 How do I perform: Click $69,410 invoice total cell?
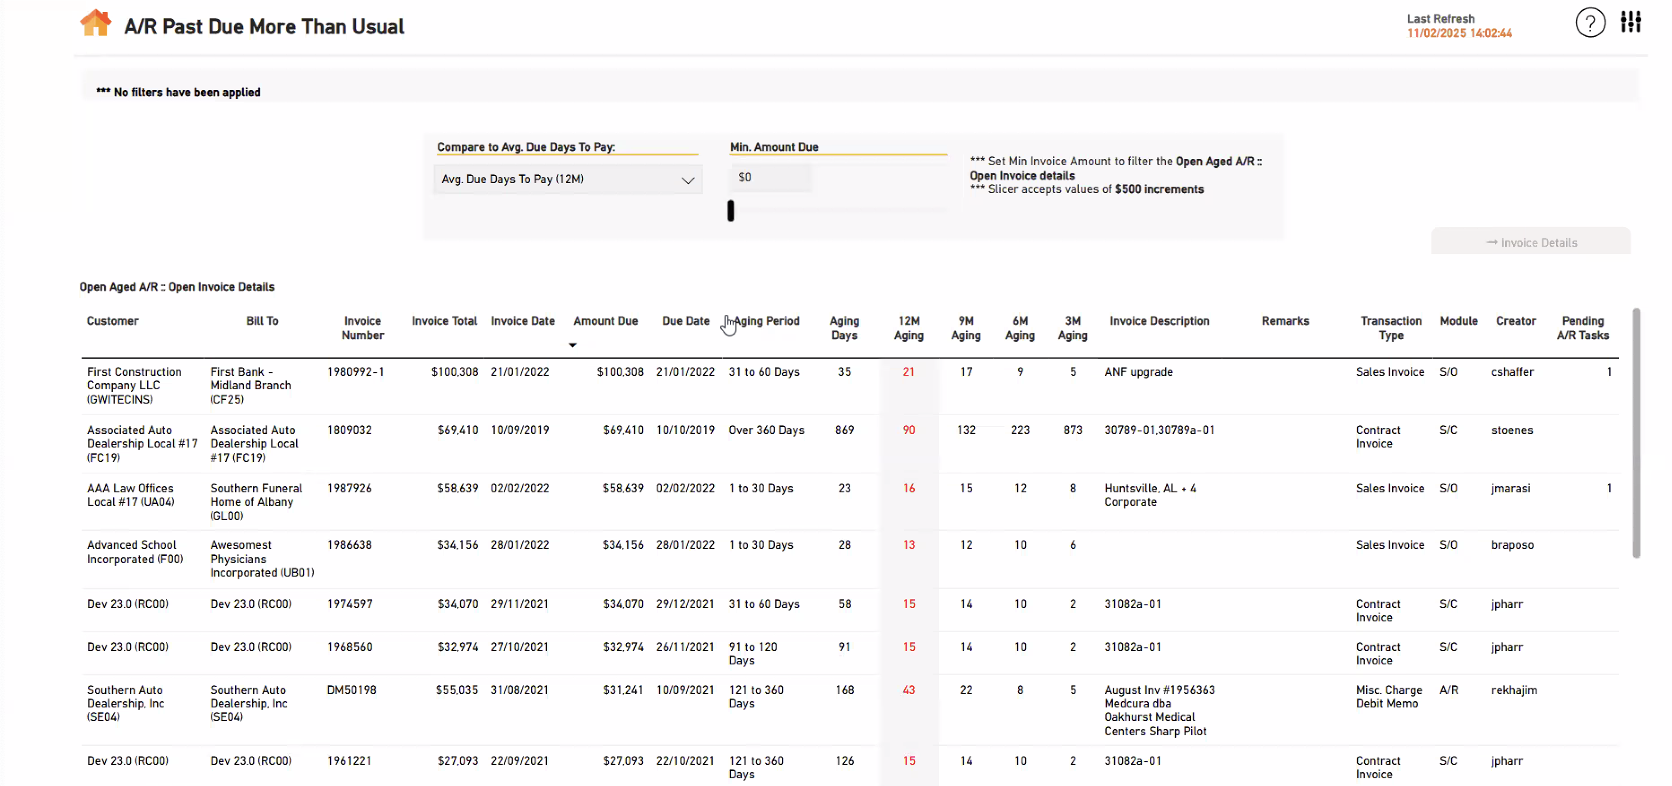point(458,430)
